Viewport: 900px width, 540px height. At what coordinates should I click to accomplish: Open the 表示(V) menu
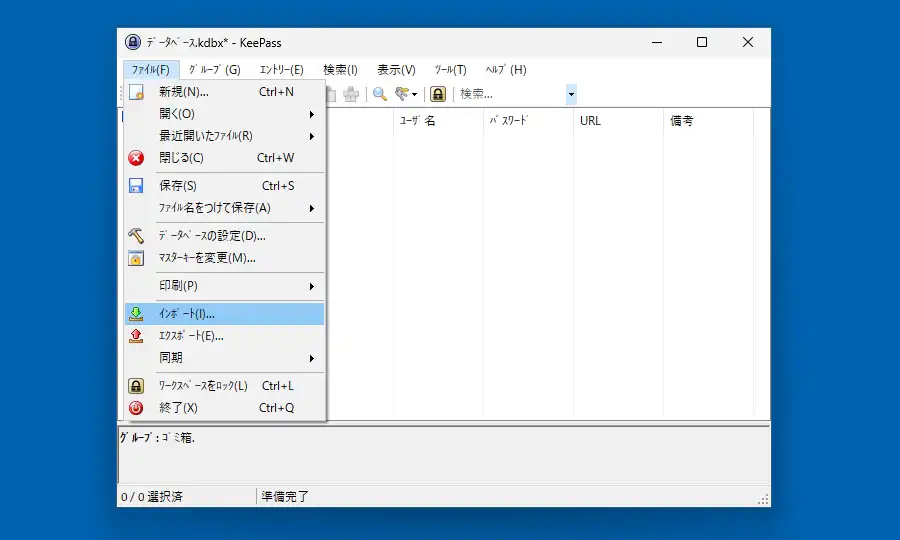(396, 70)
